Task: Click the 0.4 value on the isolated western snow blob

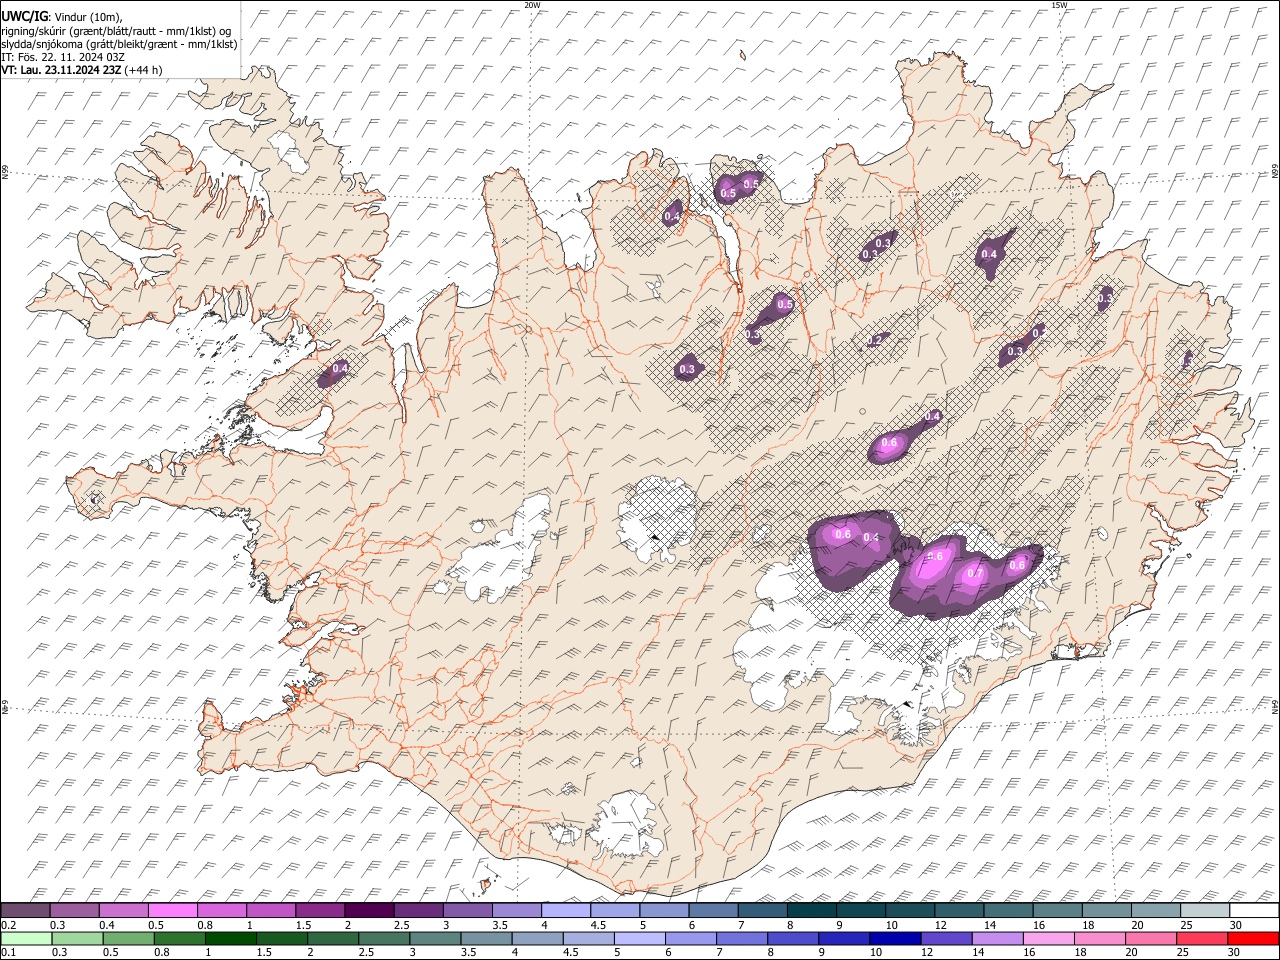Action: pos(340,369)
